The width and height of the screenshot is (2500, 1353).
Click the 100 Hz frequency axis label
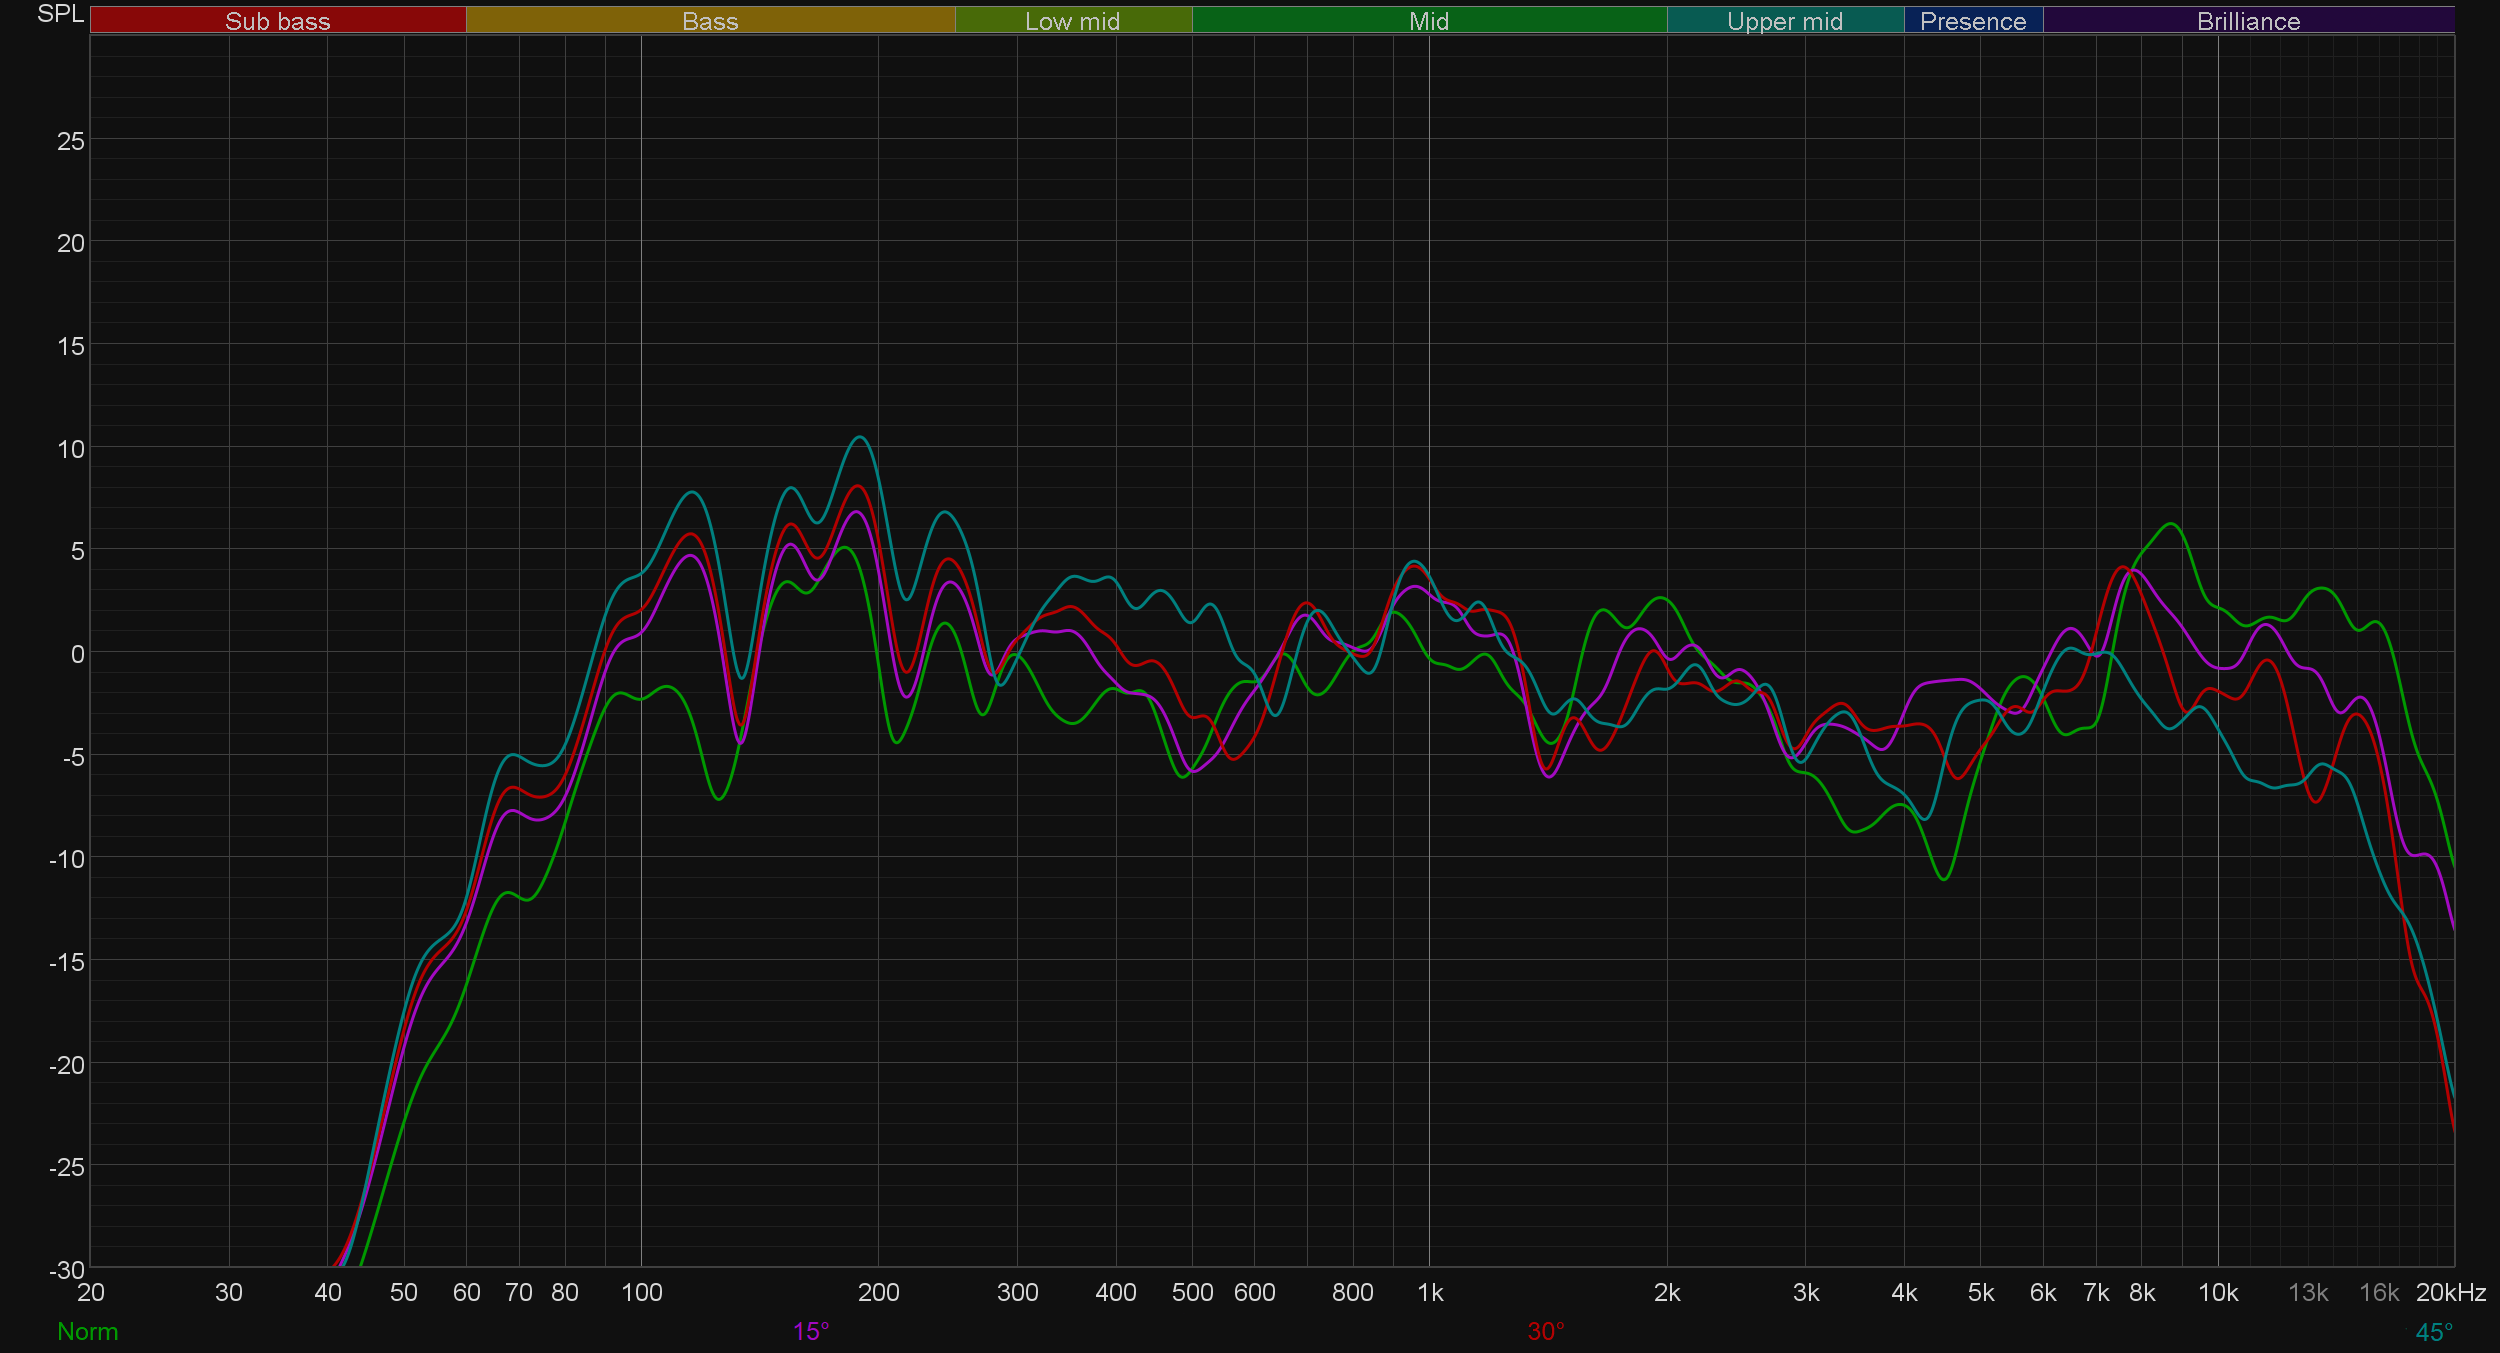pos(641,1293)
